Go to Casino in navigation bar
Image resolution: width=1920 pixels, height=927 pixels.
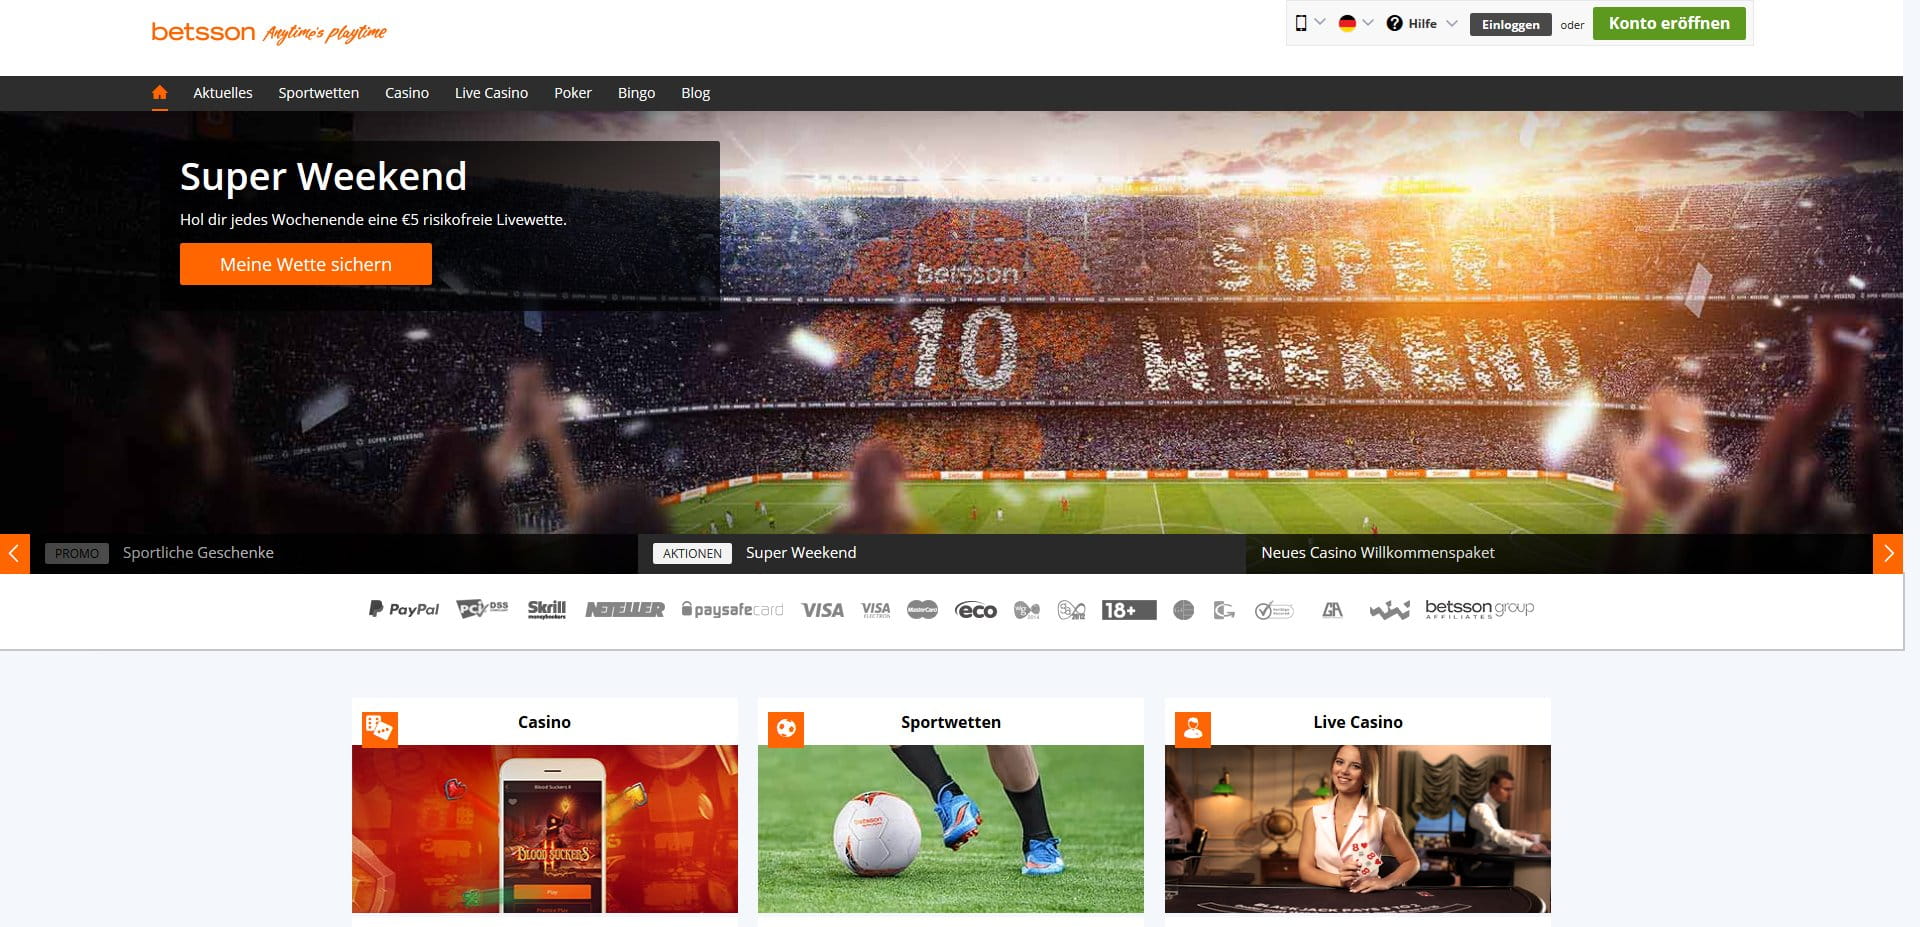407,93
